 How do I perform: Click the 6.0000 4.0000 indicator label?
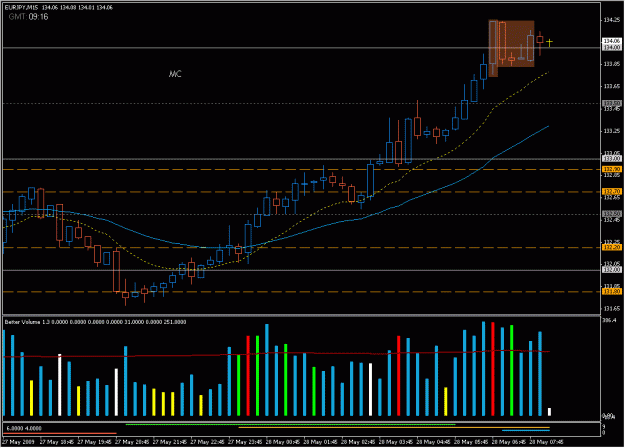click(24, 428)
